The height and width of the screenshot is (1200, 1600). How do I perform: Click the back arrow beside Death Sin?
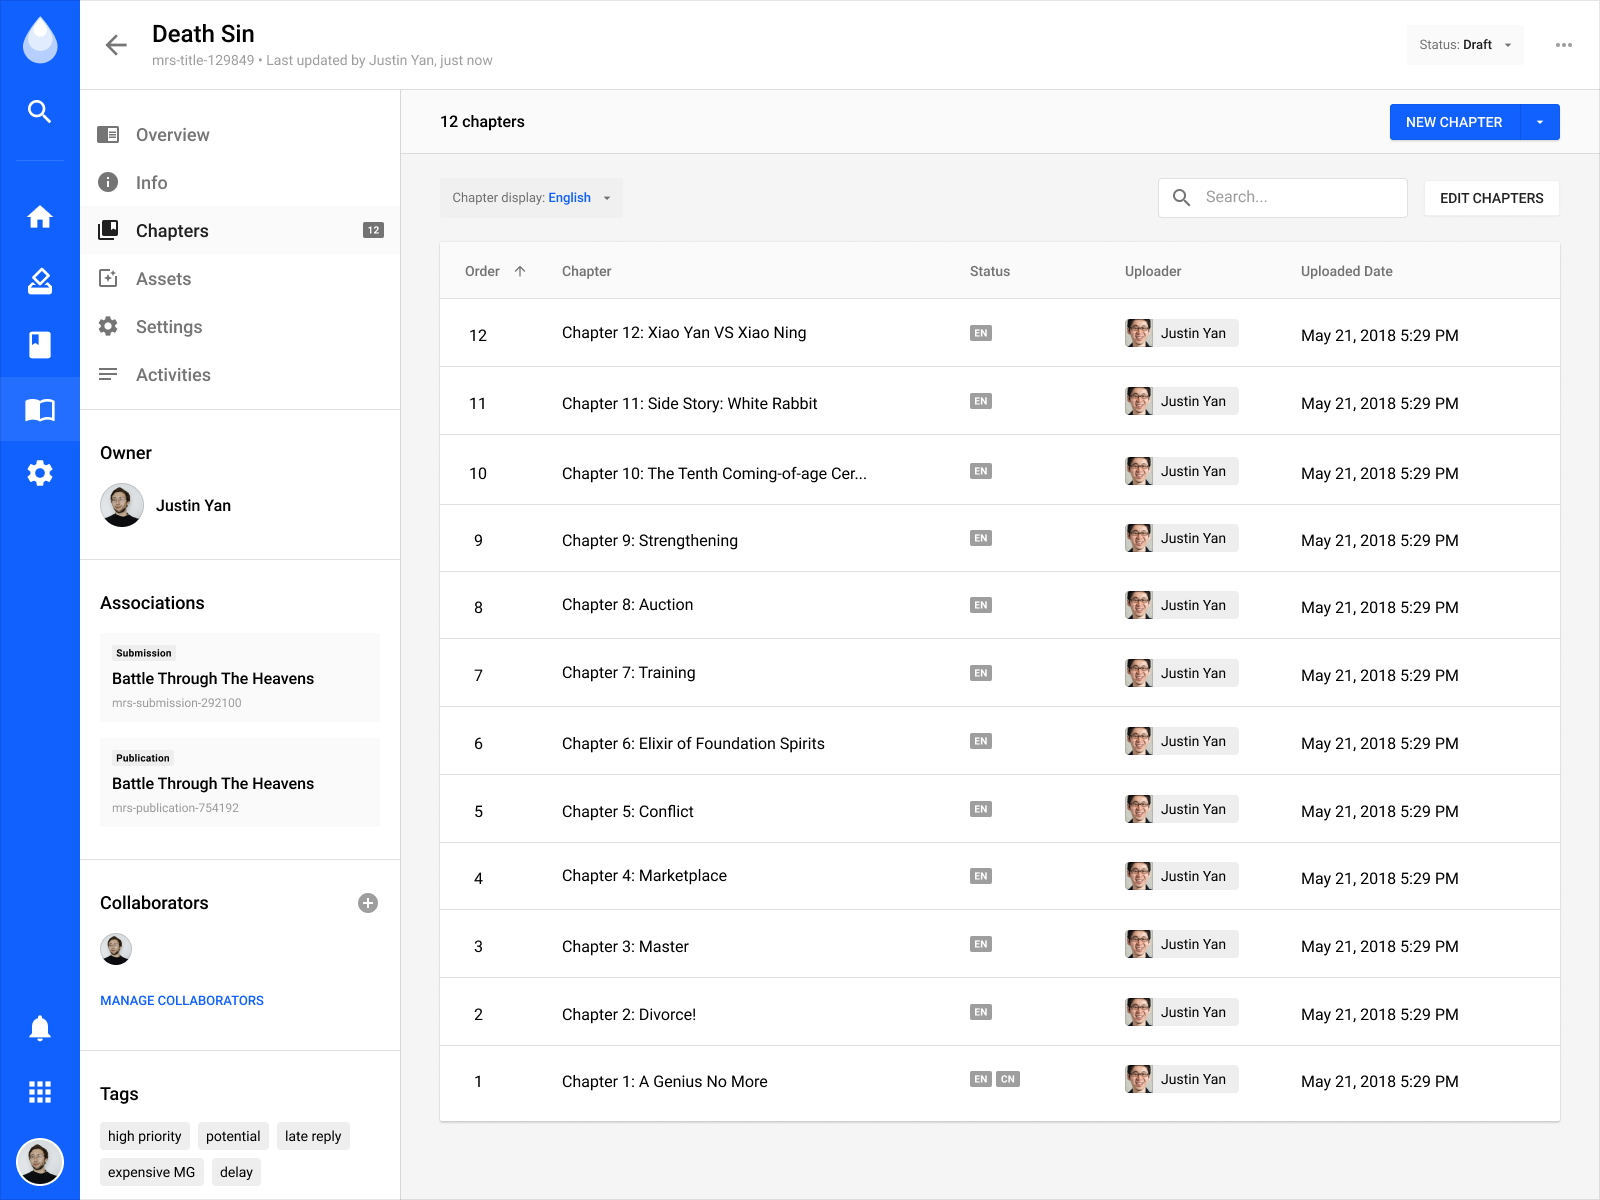click(x=116, y=45)
